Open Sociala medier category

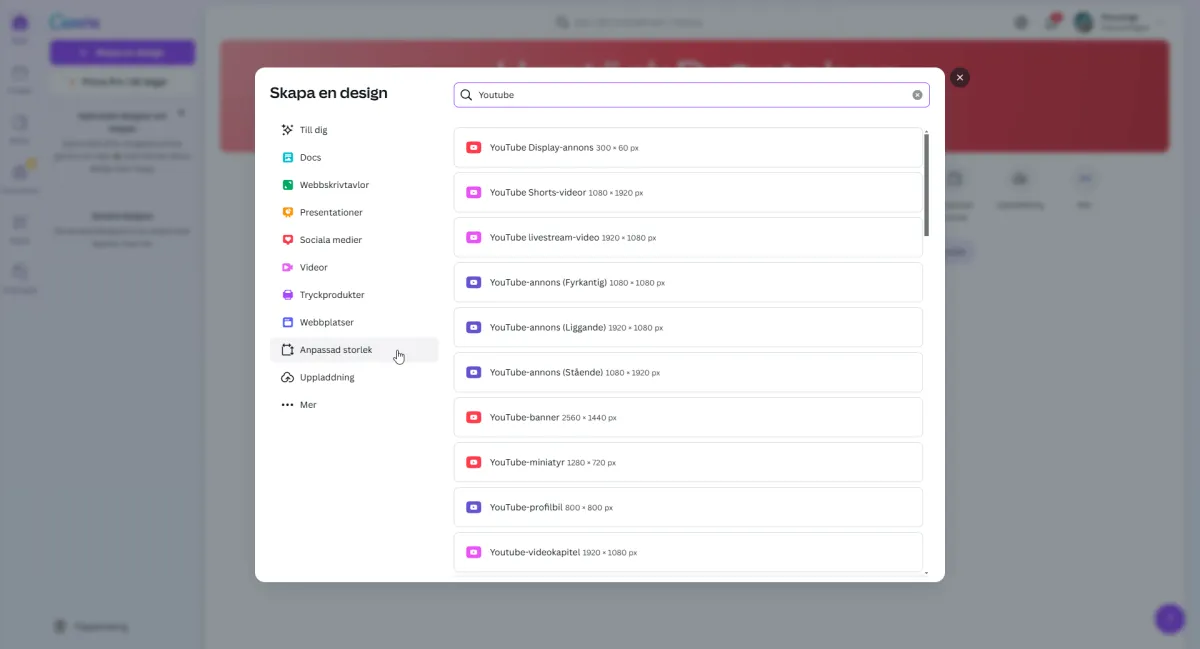click(x=354, y=240)
